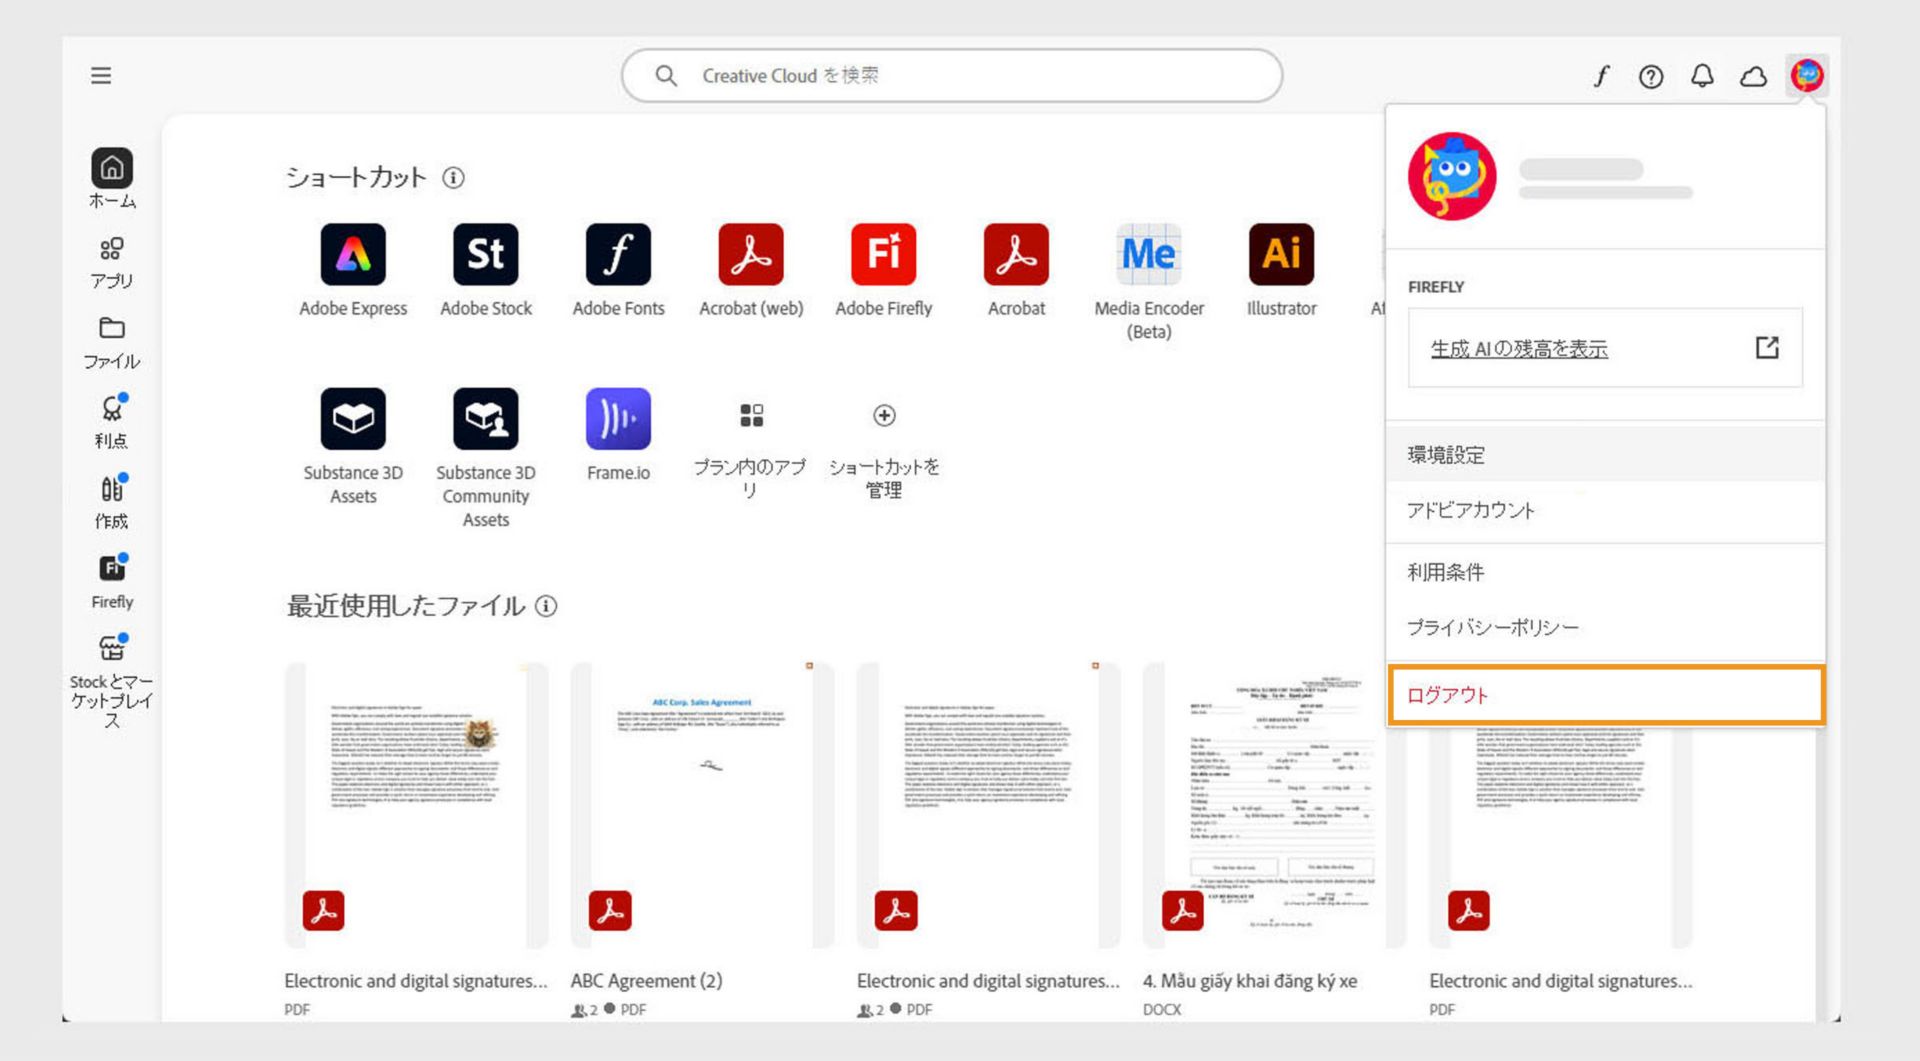The height and width of the screenshot is (1061, 1920).
Task: Open the first Electronic and digital signatures PDF thumbnail
Action: pos(416,805)
